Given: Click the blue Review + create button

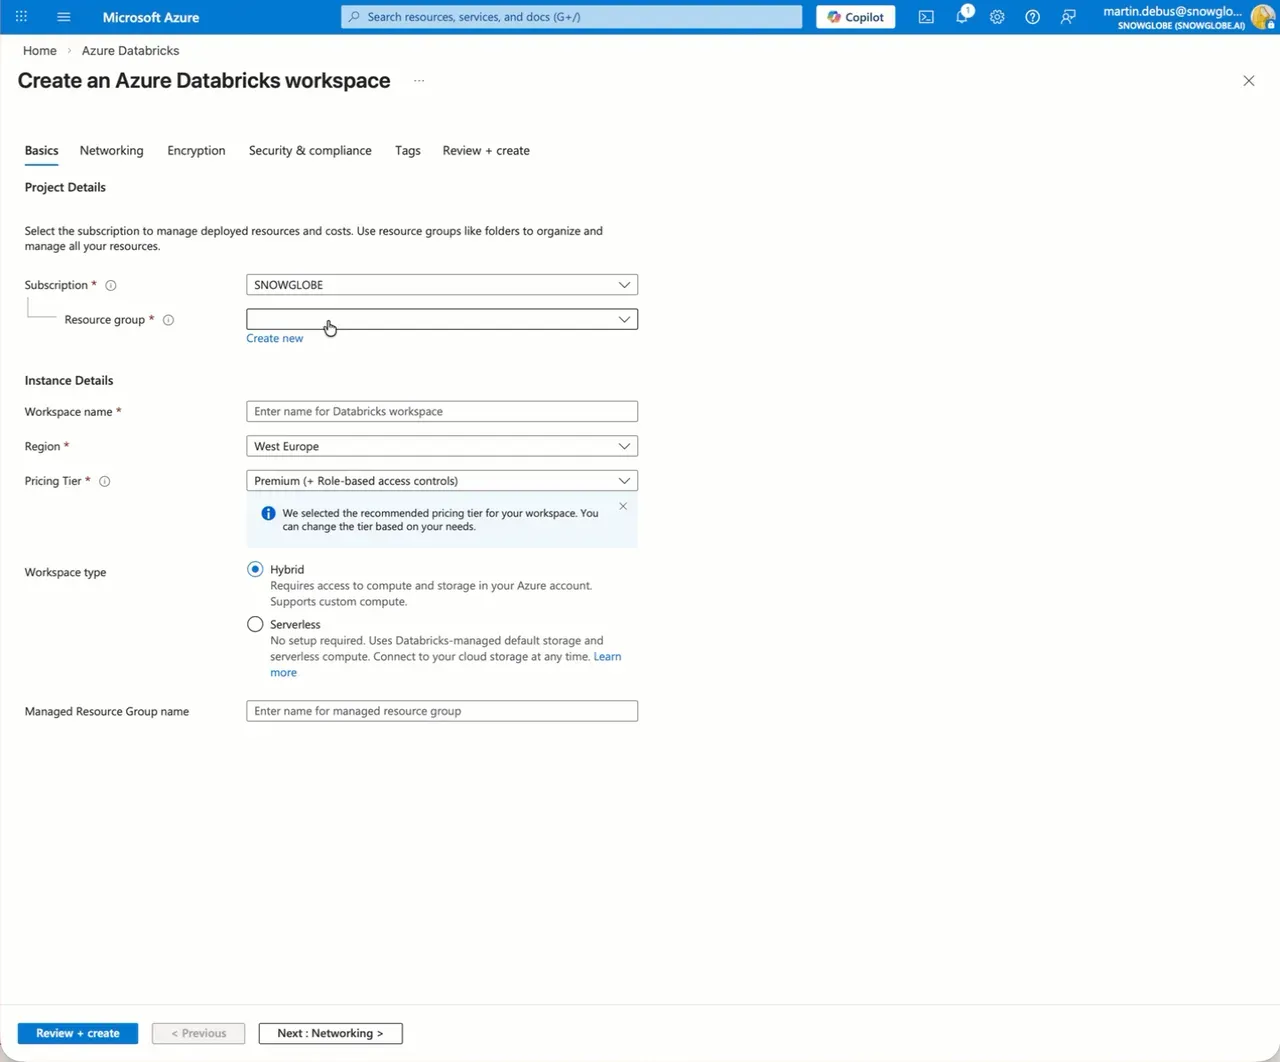Looking at the screenshot, I should point(78,1033).
